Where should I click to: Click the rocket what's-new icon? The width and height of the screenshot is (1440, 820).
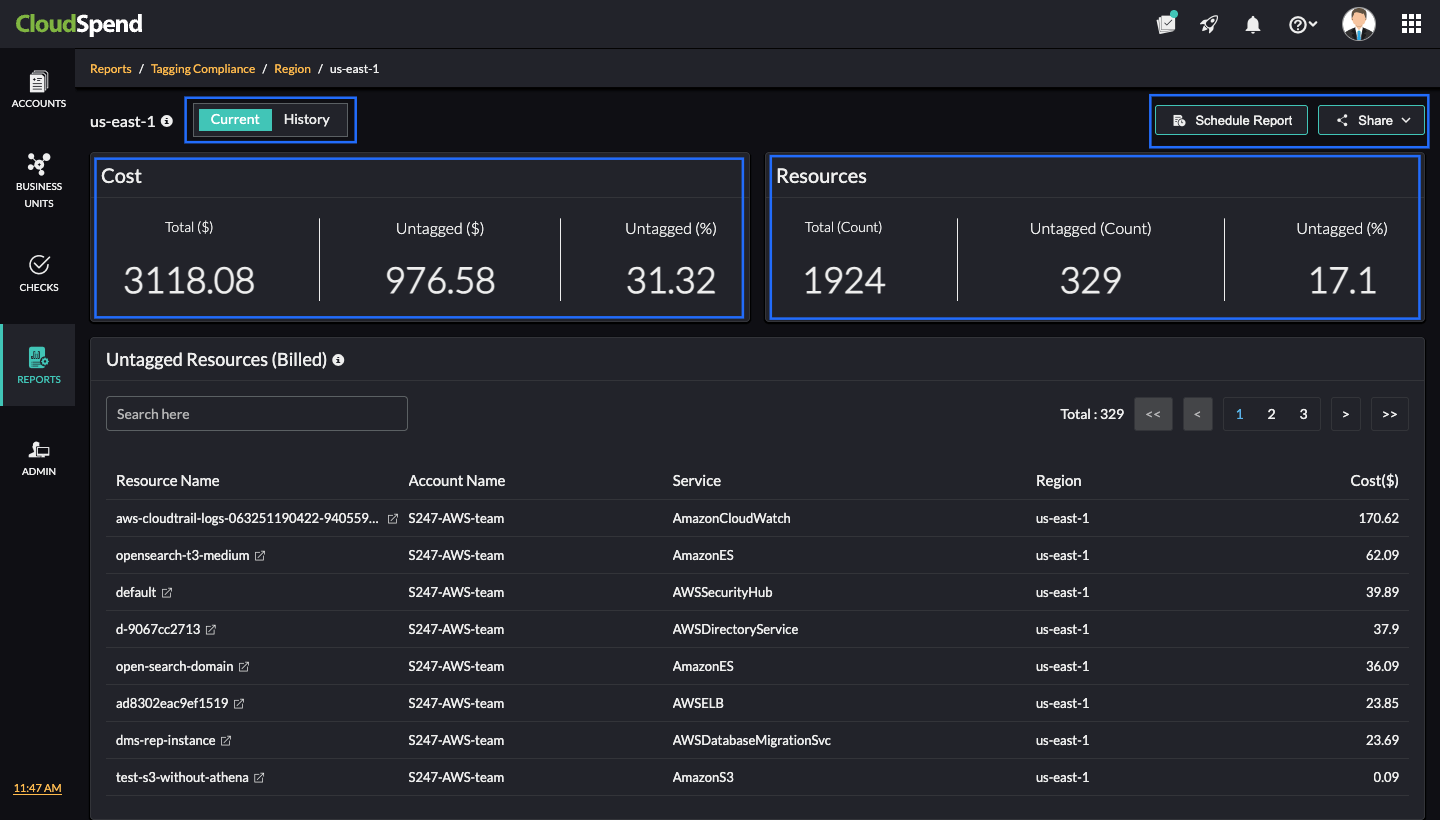point(1209,23)
